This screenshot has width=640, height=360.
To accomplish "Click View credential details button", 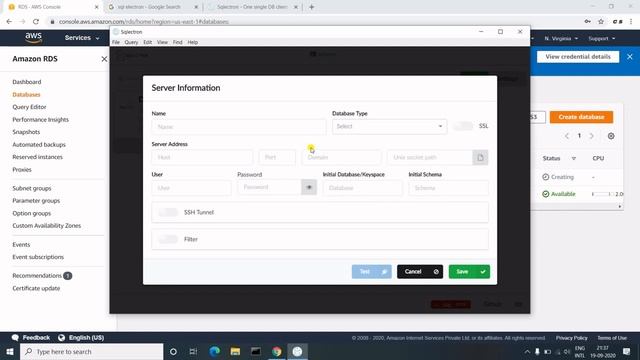I will (578, 57).
